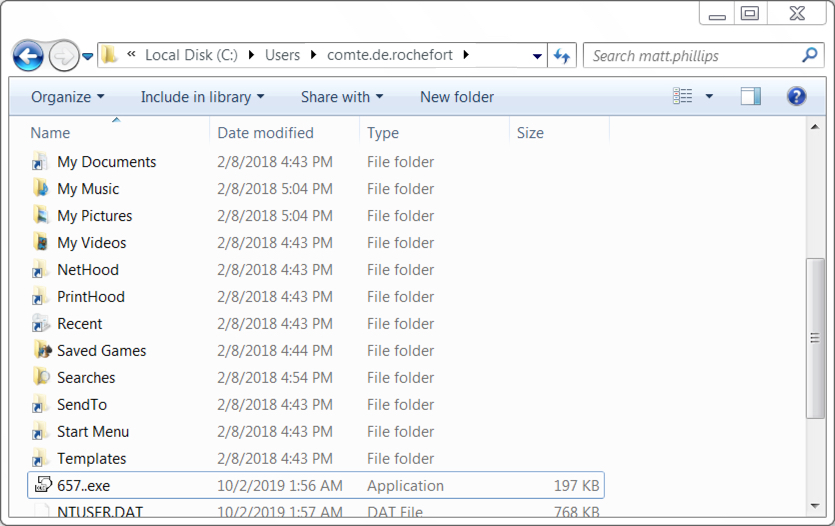835x526 pixels.
Task: Sort by Type column header
Action: (435, 133)
